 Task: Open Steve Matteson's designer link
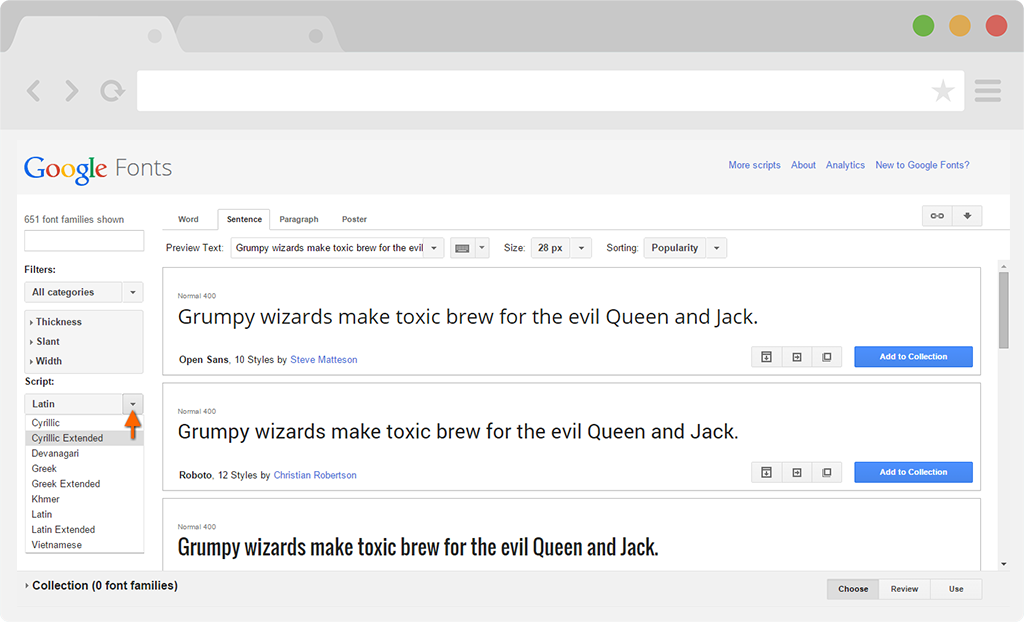[x=324, y=360]
